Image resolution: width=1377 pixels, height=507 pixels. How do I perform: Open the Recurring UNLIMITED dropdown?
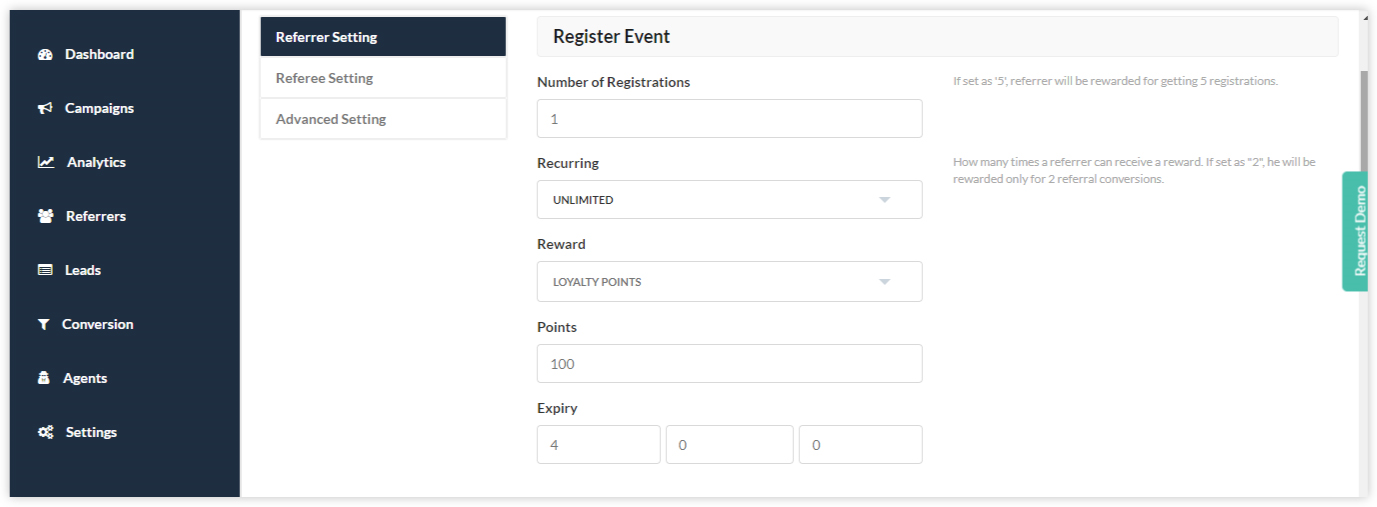point(729,200)
